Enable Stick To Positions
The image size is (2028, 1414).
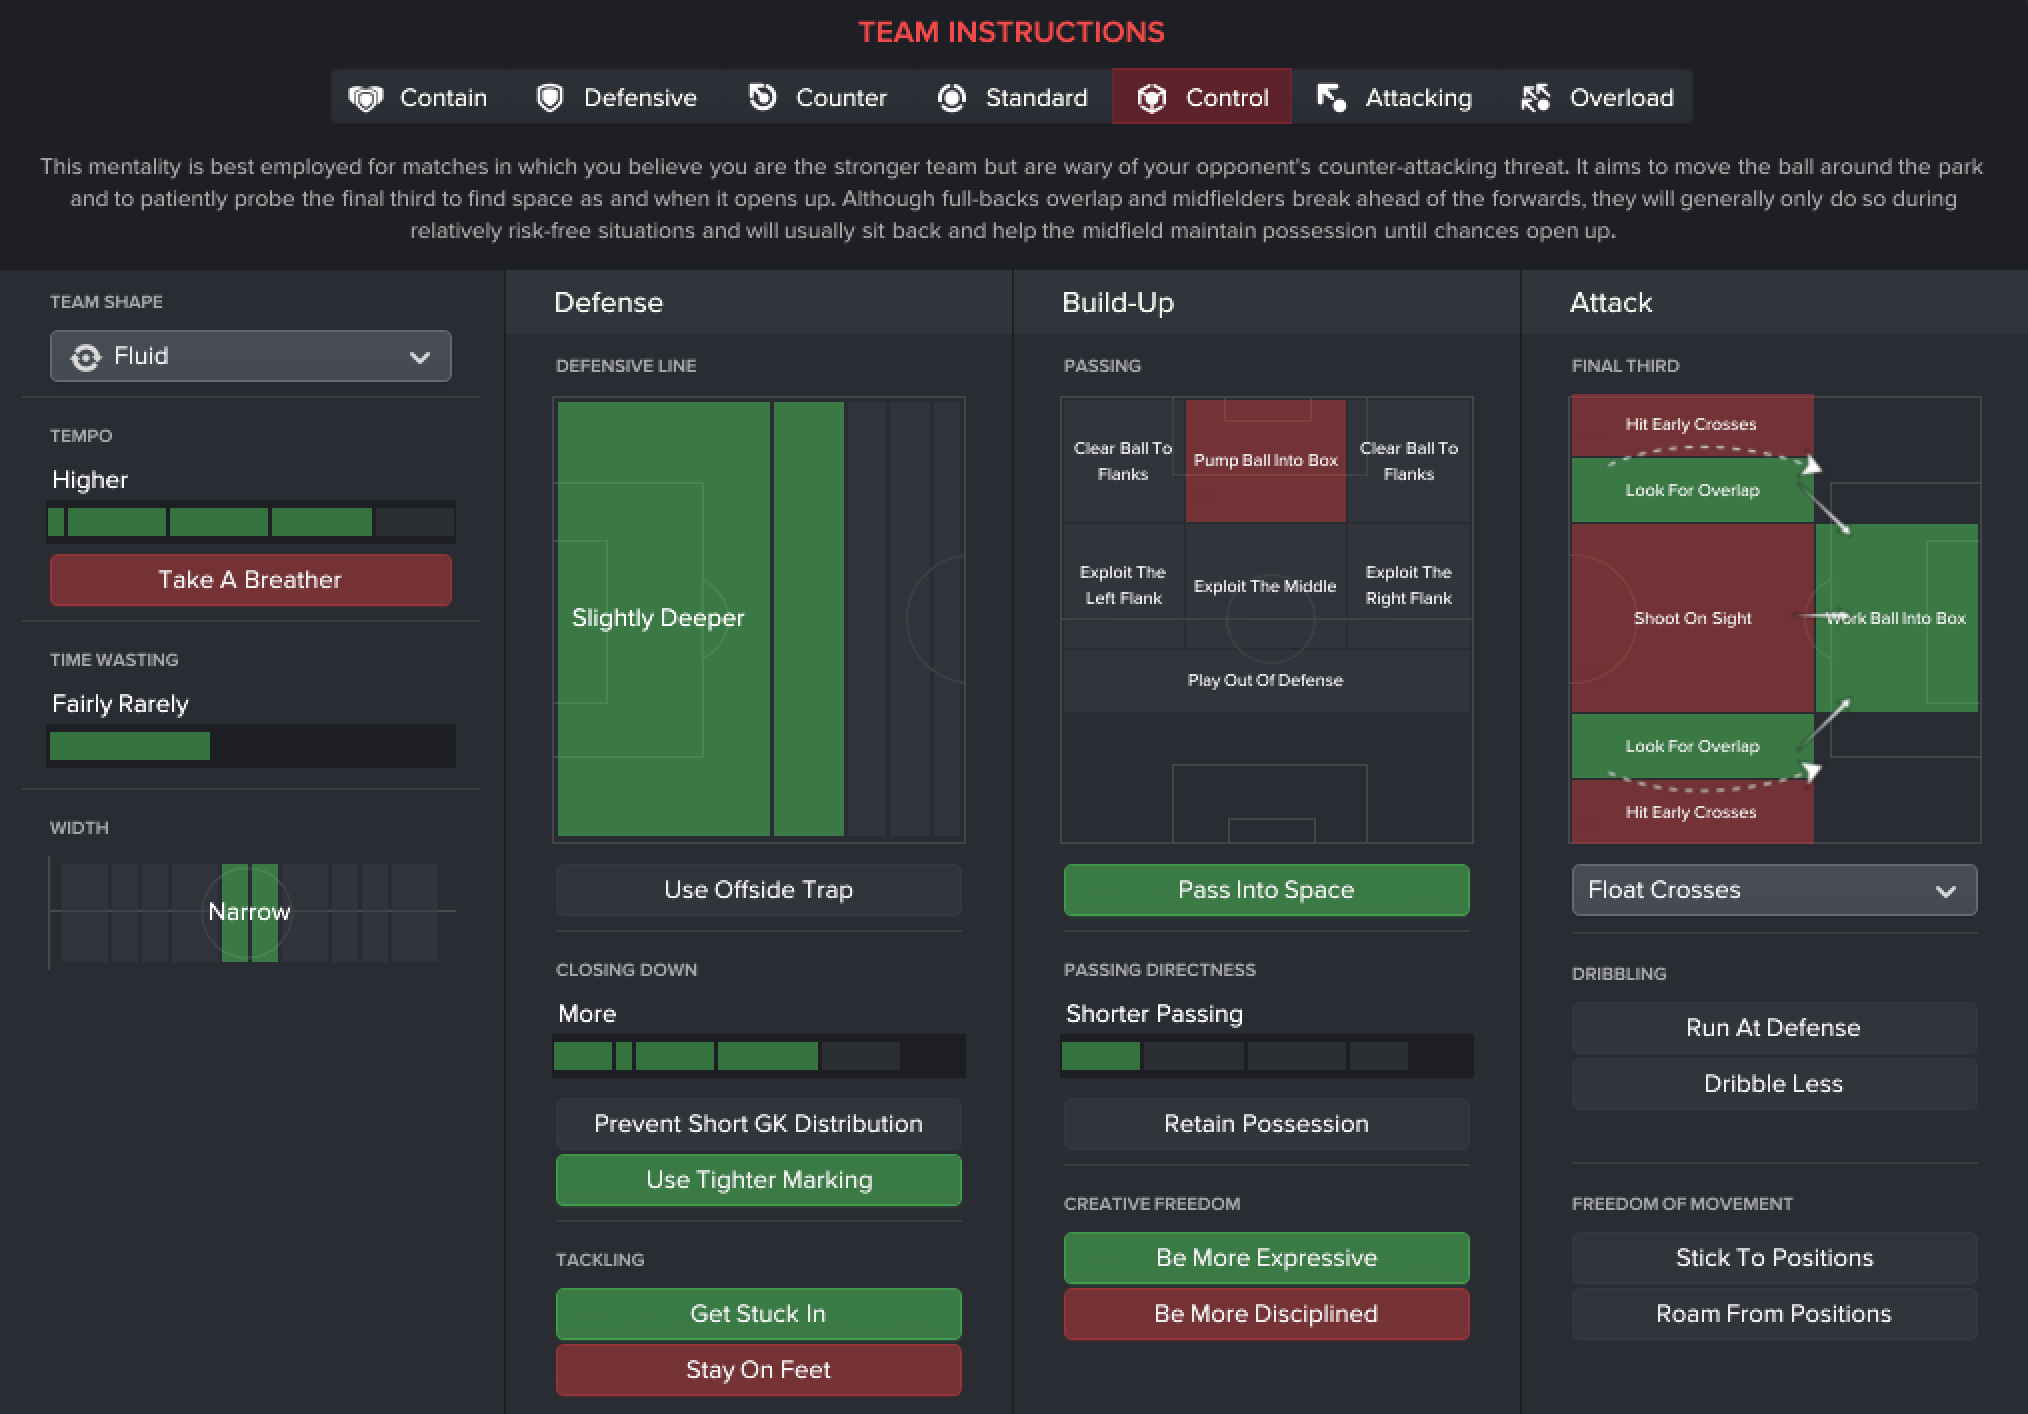tap(1774, 1258)
